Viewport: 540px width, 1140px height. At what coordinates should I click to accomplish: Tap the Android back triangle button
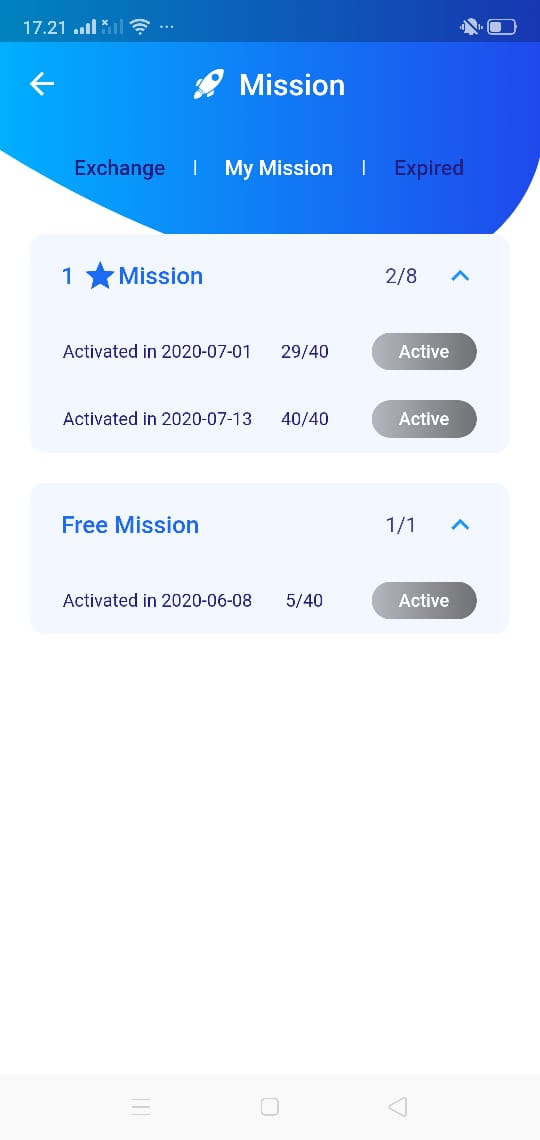coord(398,1107)
